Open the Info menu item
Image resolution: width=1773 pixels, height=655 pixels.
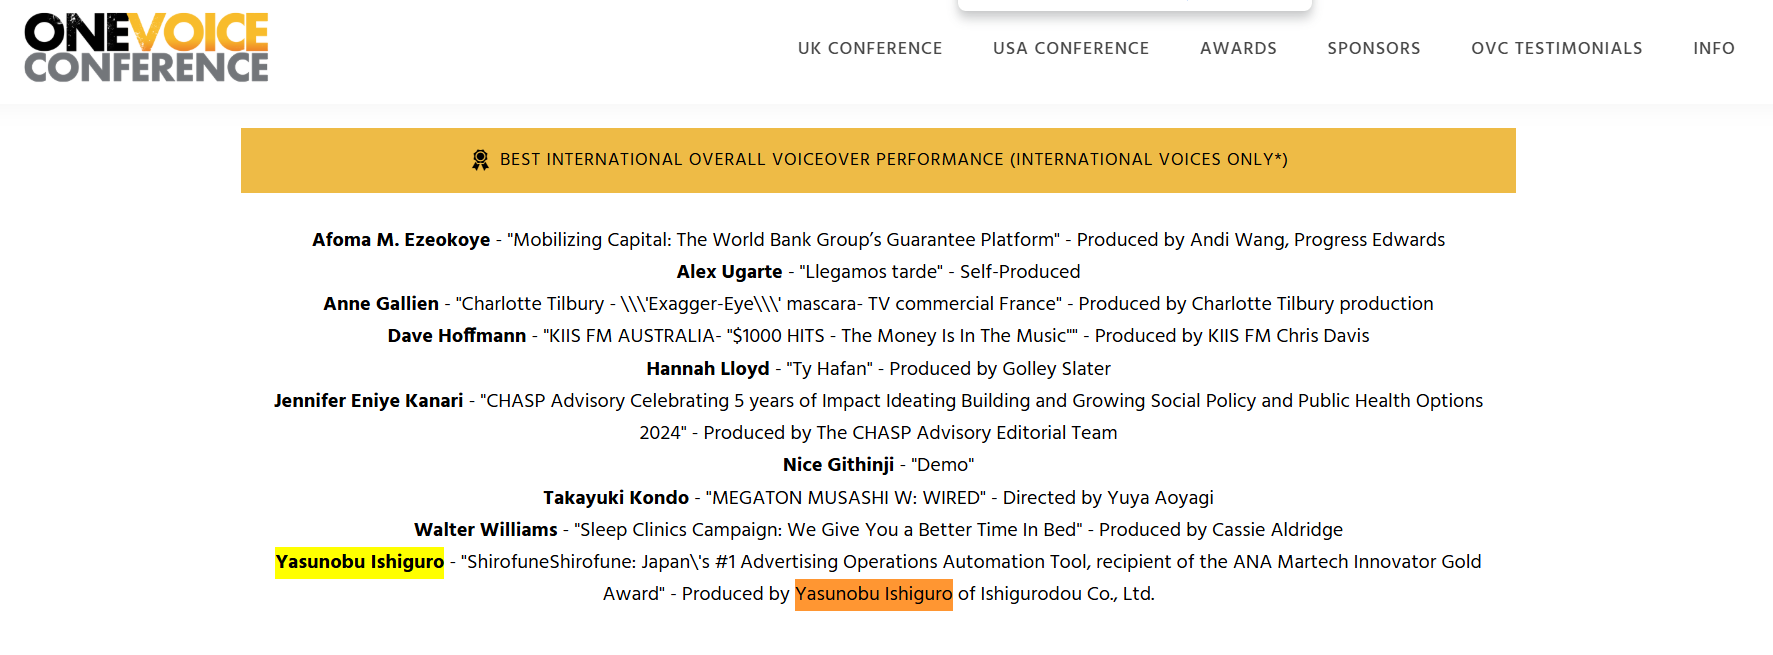point(1714,48)
